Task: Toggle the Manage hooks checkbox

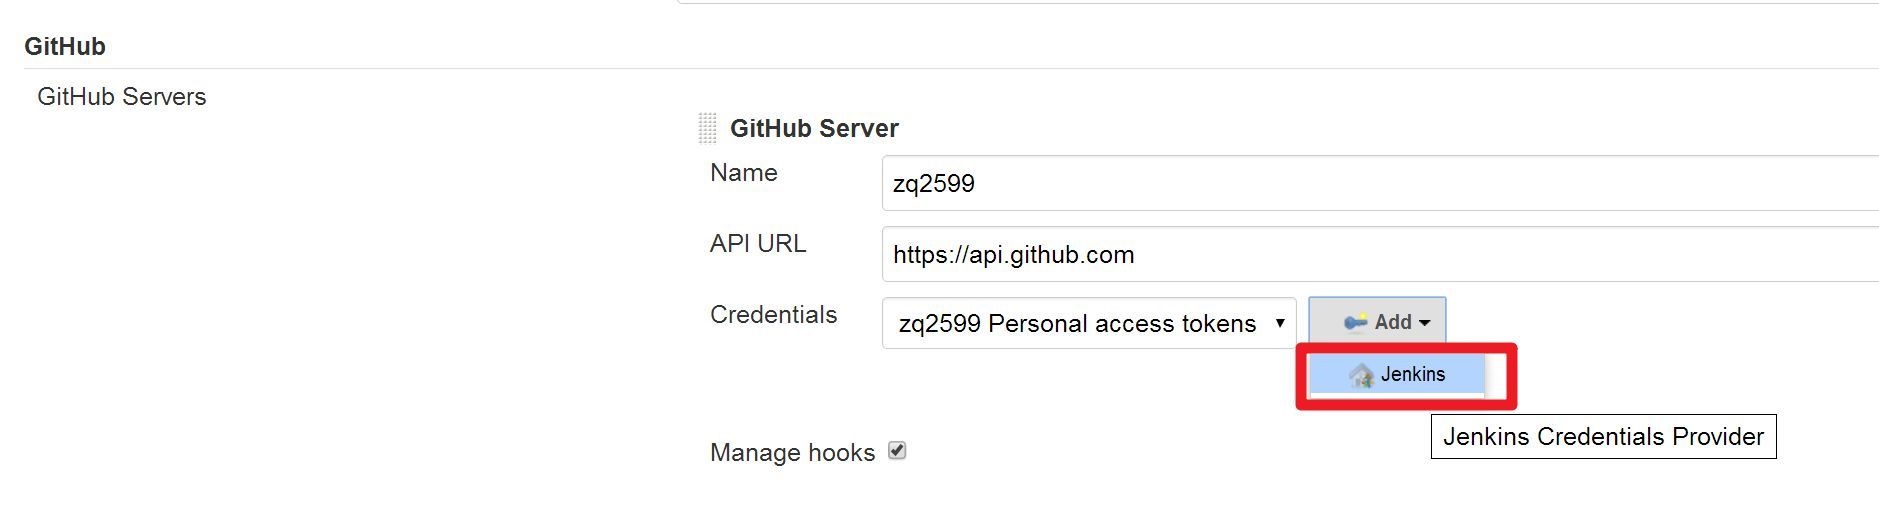Action: 897,451
